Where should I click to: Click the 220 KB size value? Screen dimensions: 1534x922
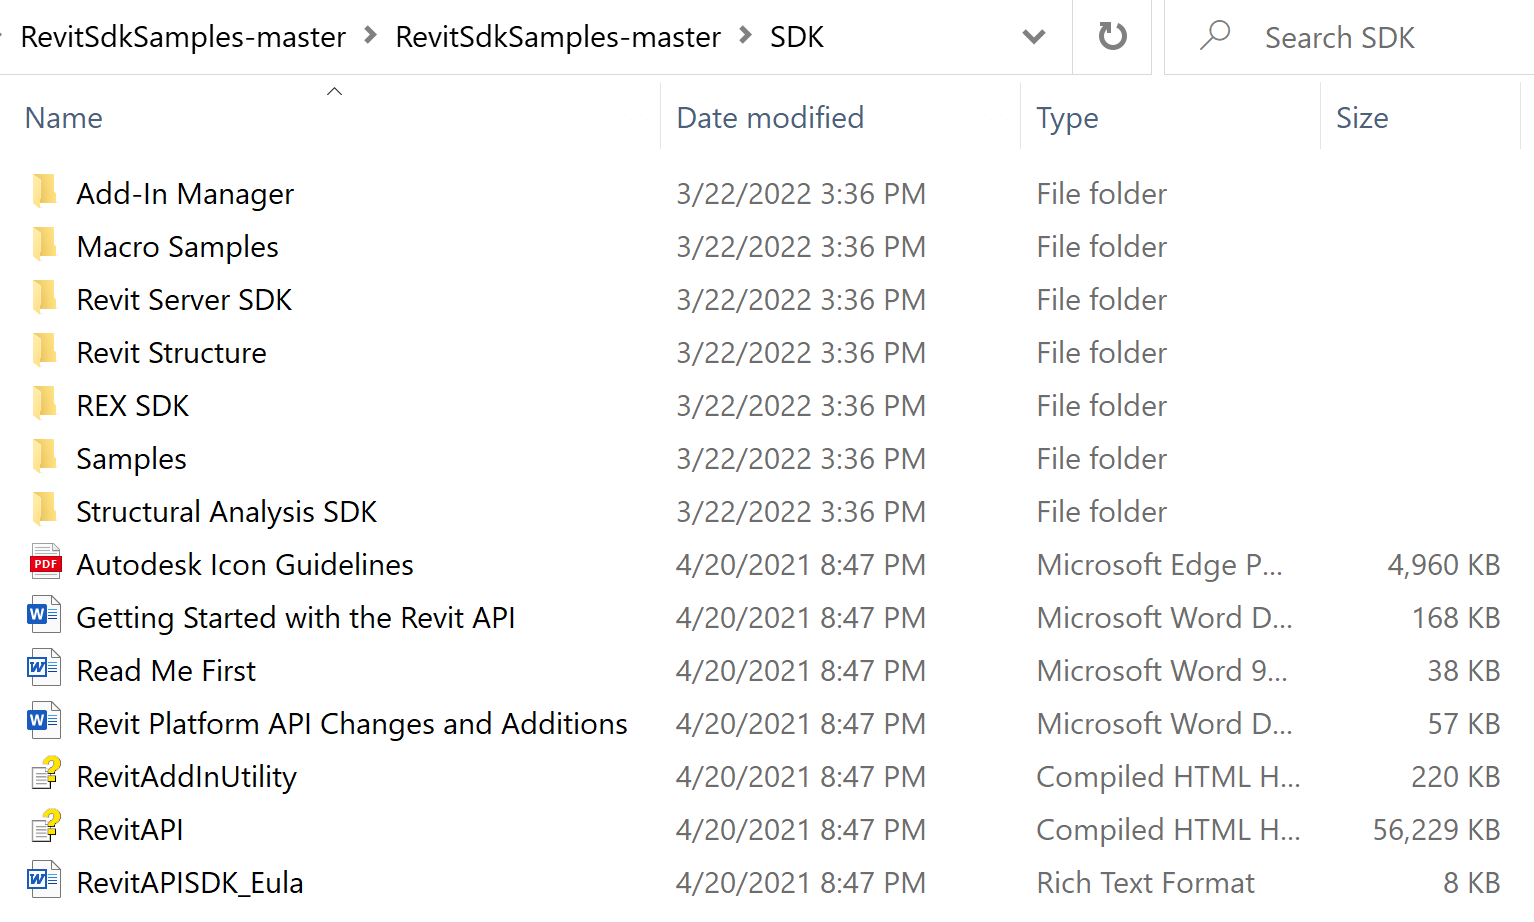1455,776
